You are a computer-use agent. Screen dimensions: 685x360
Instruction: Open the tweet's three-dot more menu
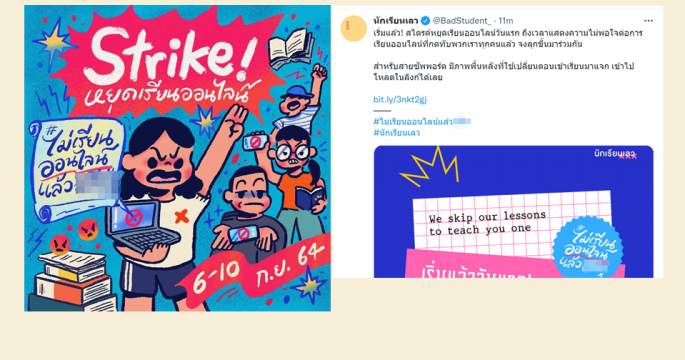(648, 21)
